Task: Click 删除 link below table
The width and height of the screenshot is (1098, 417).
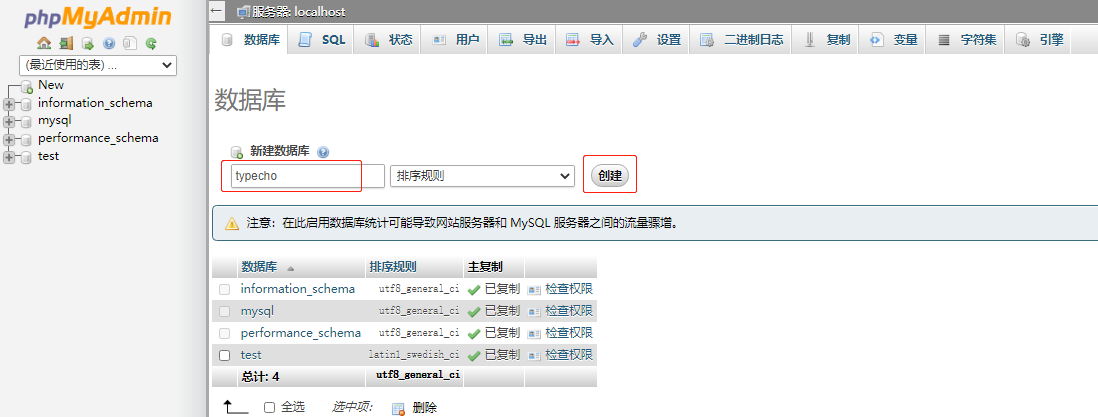Action: click(x=425, y=408)
